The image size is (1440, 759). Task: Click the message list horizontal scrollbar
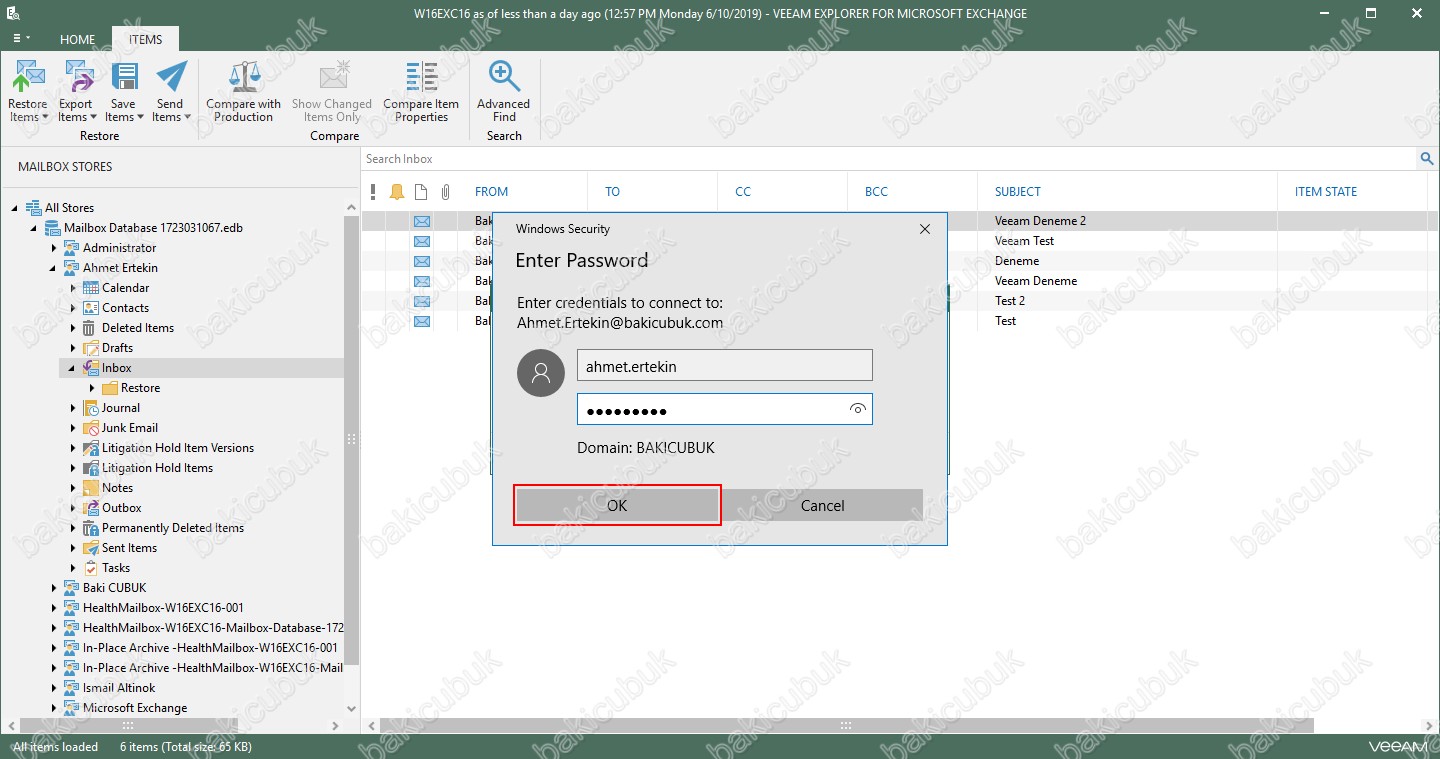coord(845,726)
